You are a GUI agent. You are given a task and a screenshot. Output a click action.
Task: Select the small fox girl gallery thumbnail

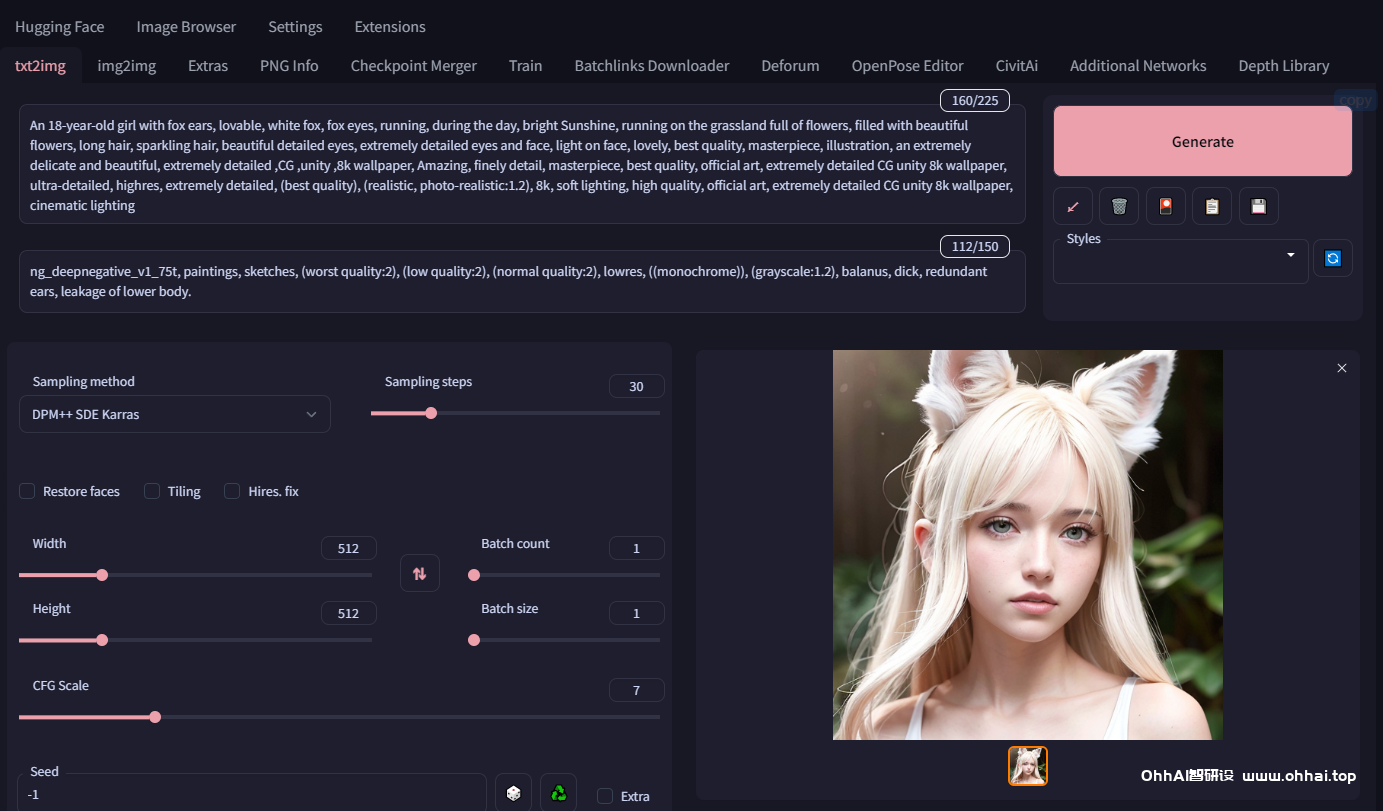click(1028, 766)
